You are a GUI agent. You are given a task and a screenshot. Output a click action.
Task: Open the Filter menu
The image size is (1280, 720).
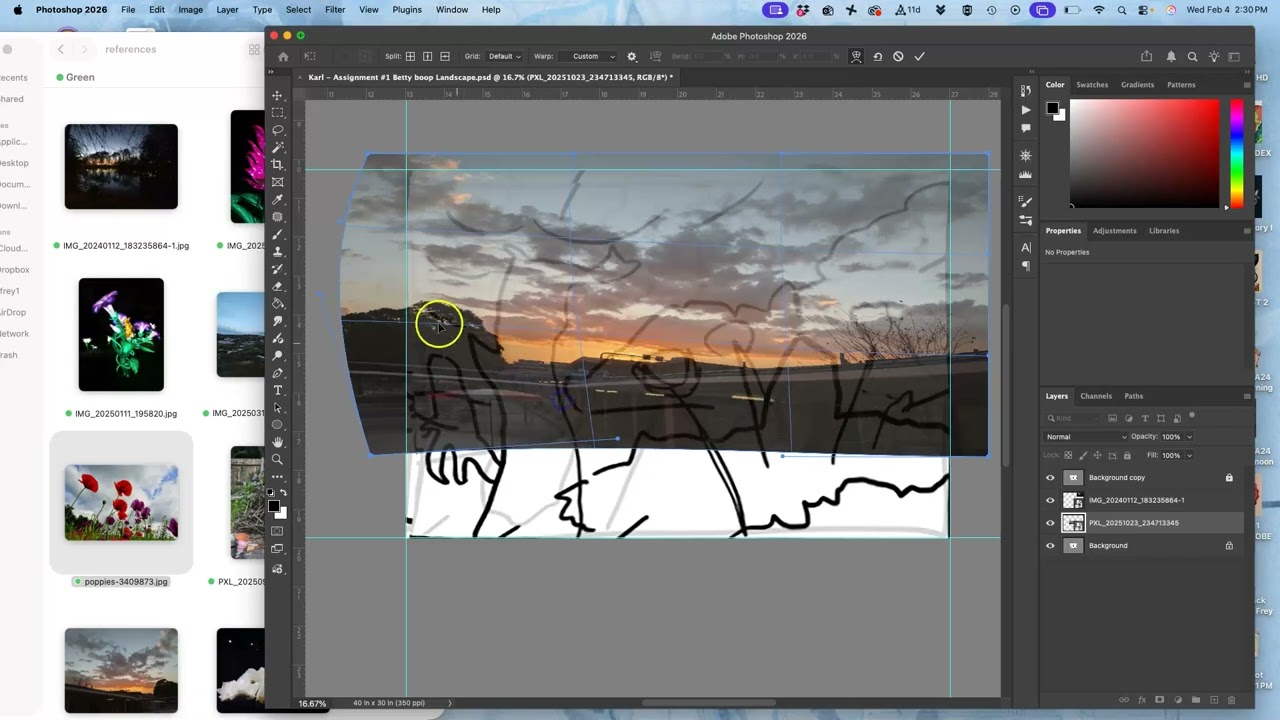[335, 10]
